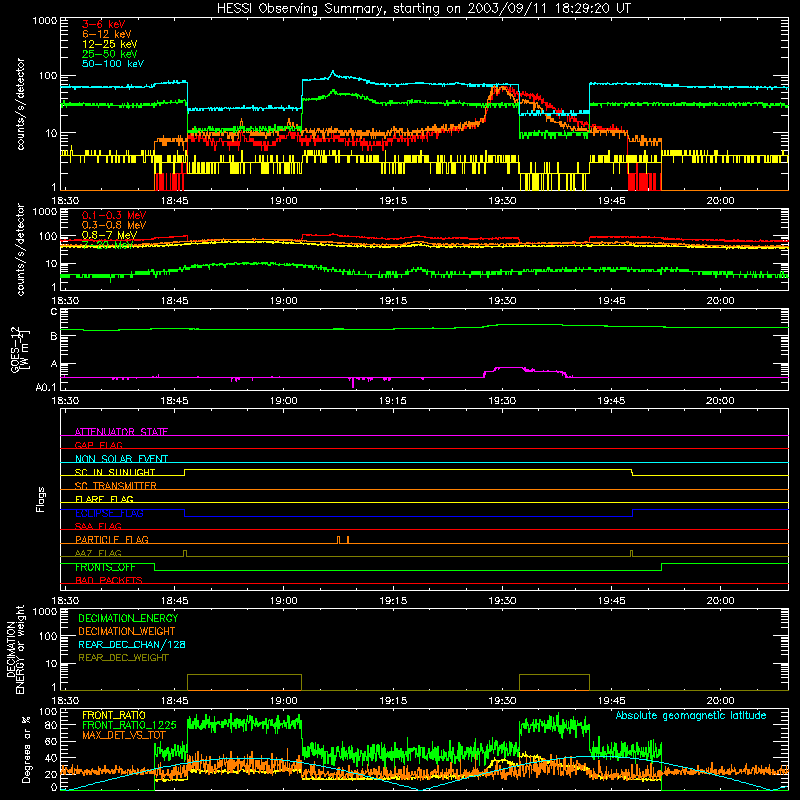The image size is (800, 800).
Task: Click the AAZ_FLAG label
Action: tap(98, 553)
